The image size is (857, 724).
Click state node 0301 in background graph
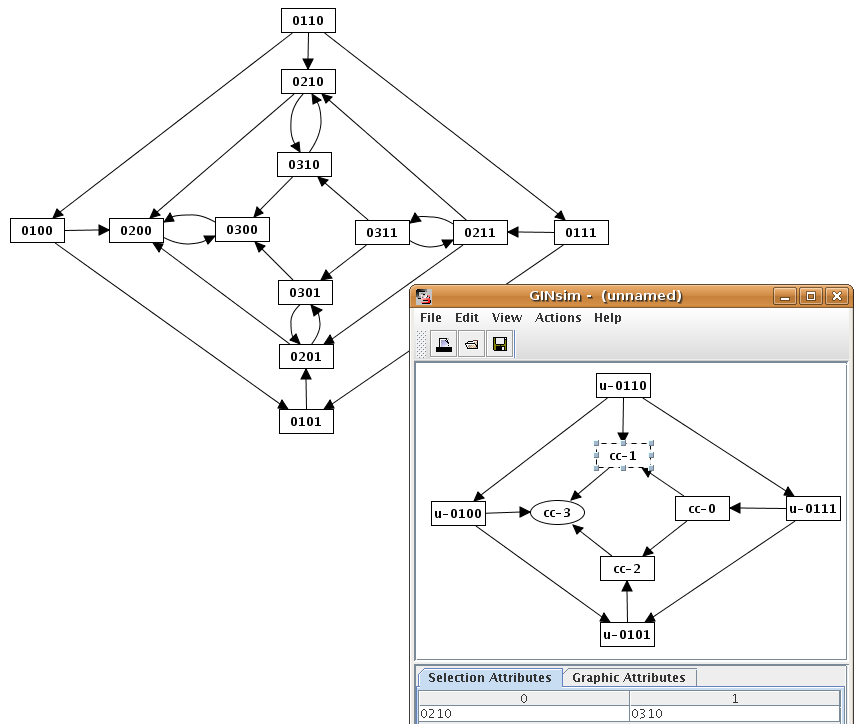pyautogui.click(x=305, y=293)
